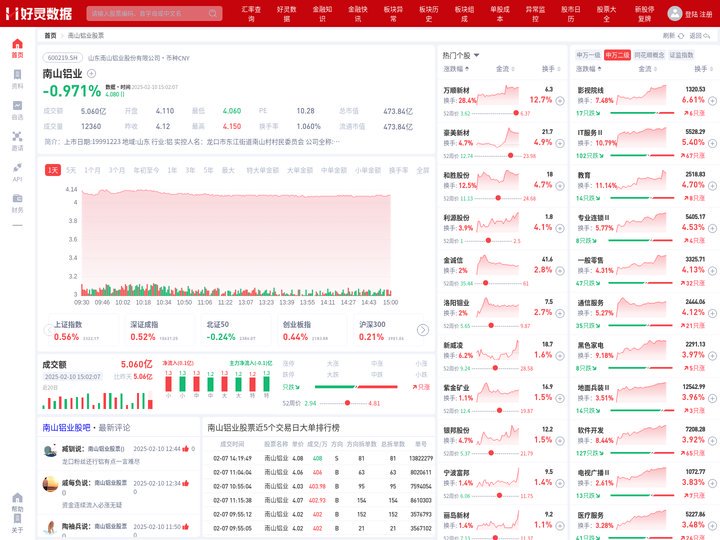Click the 豪美新材 52周价 slider dot

click(x=511, y=156)
